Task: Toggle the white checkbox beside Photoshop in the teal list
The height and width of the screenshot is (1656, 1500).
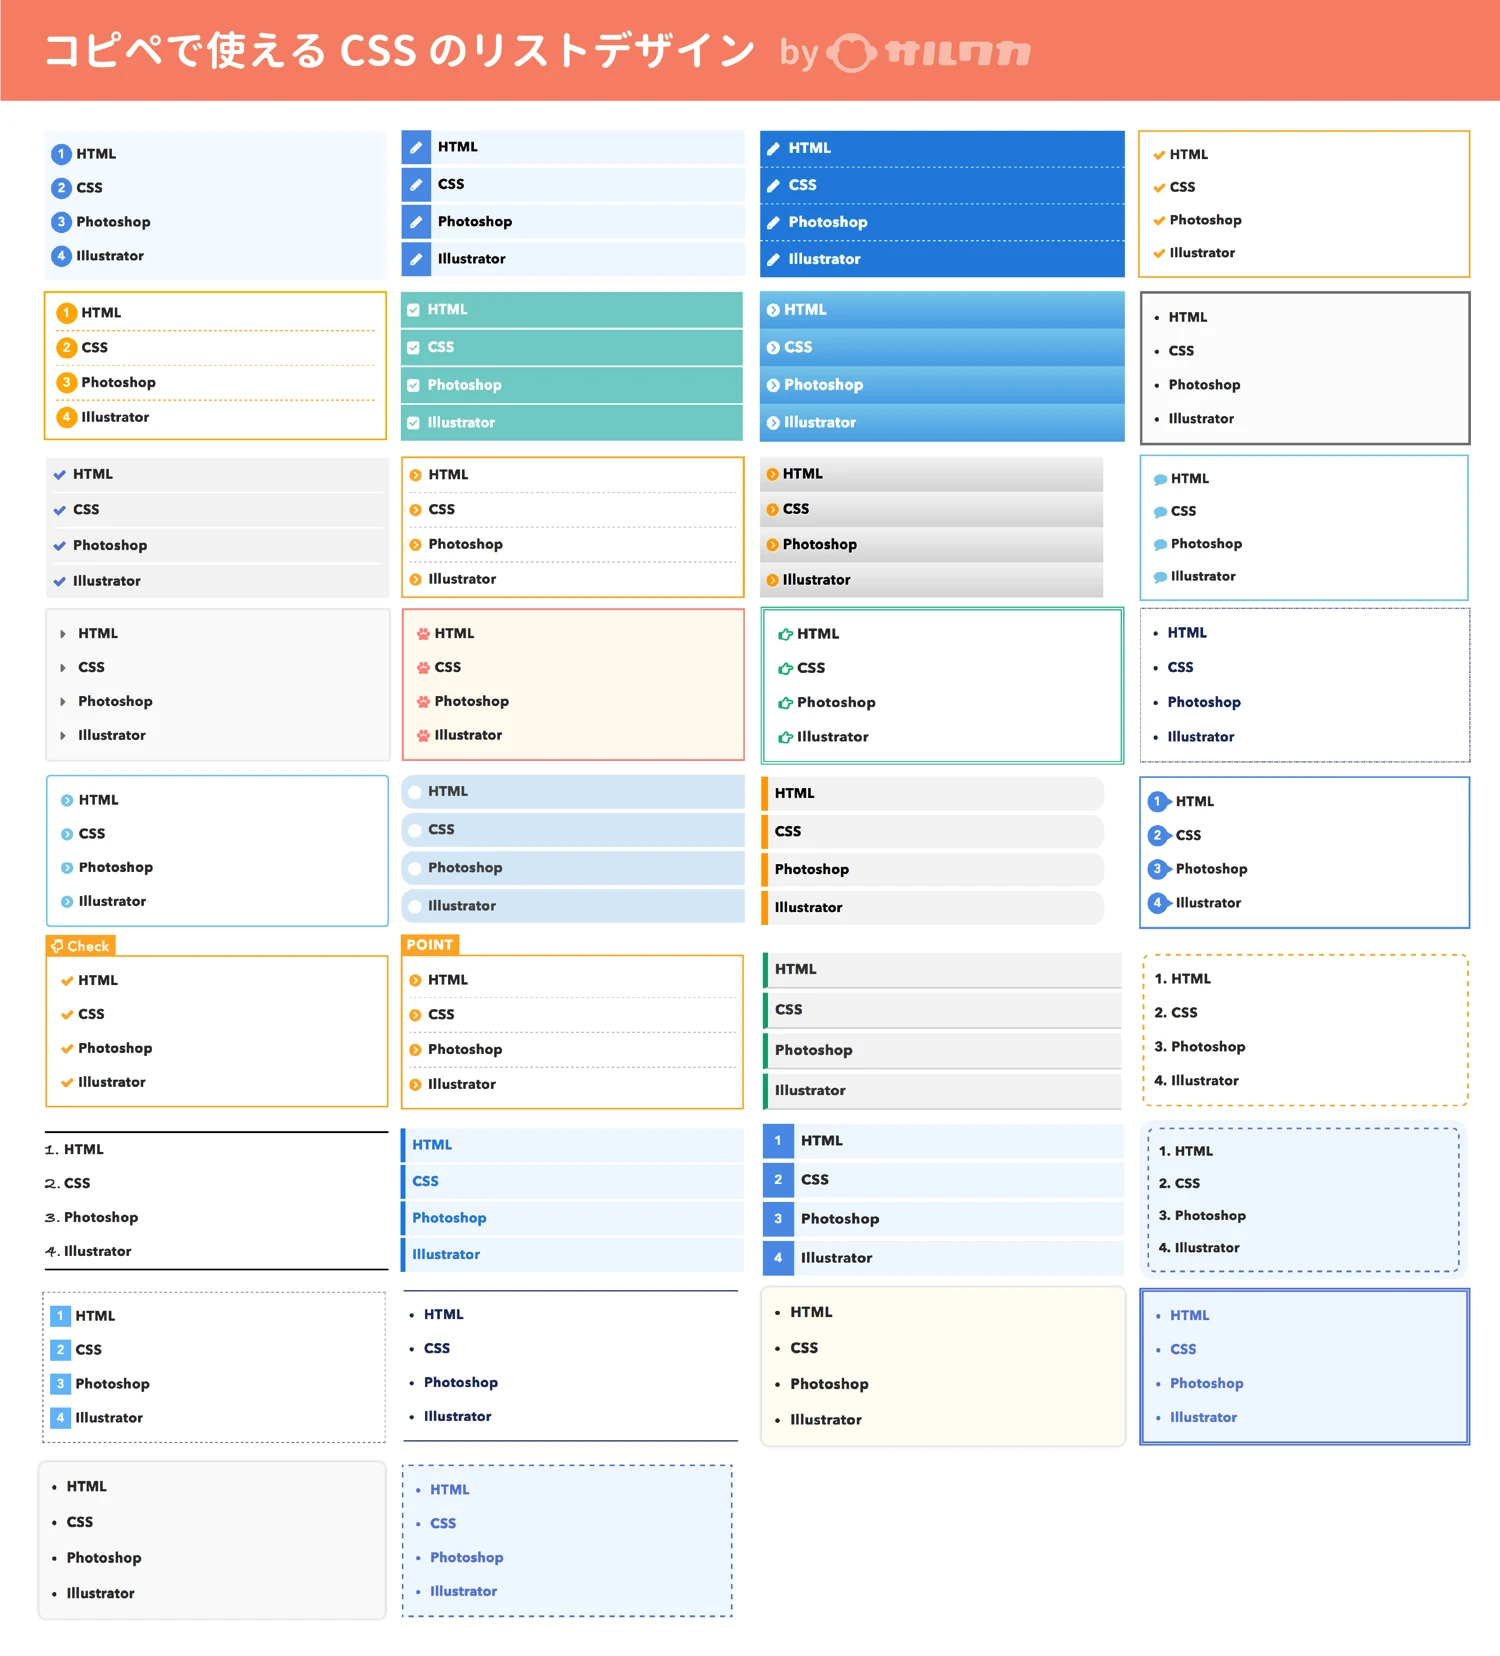Action: point(413,385)
